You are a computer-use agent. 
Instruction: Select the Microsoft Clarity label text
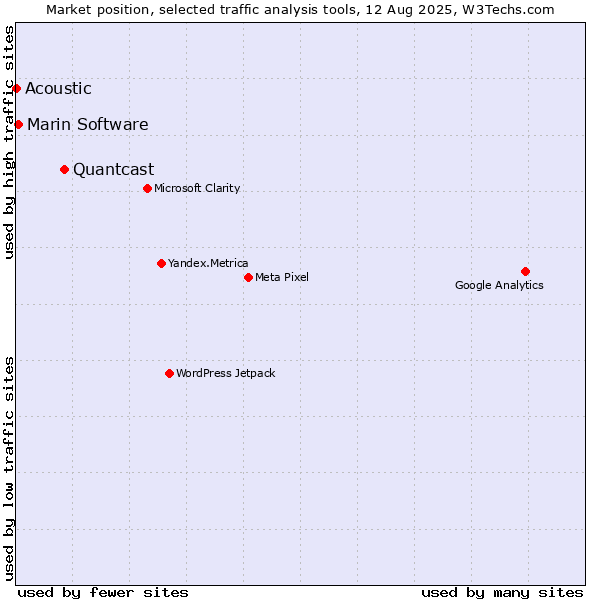tap(197, 188)
